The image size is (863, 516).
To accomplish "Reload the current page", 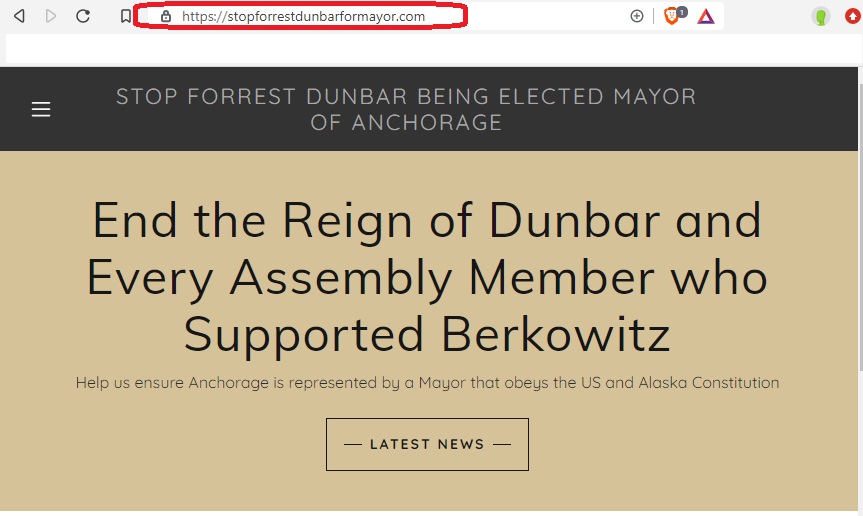I will click(x=83, y=16).
